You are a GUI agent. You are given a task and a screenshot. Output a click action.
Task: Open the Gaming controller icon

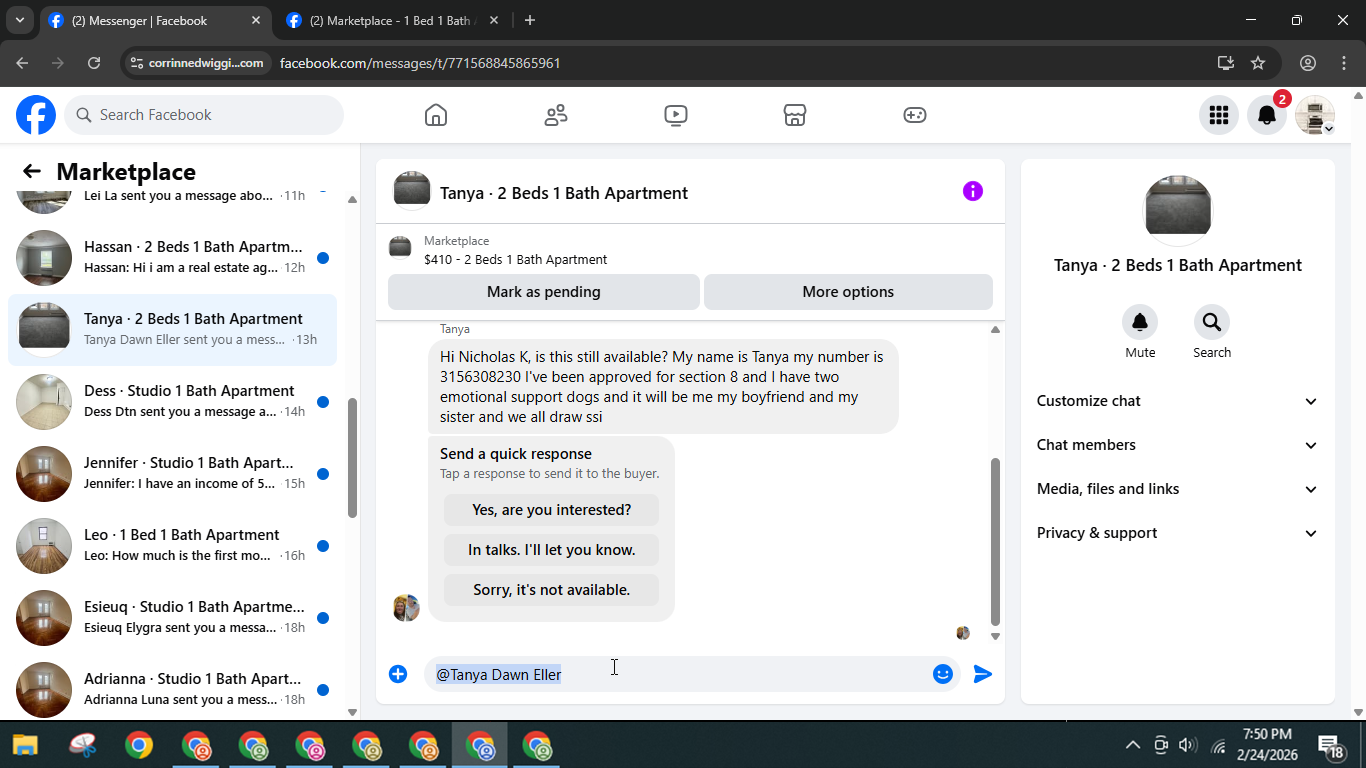[x=915, y=115]
